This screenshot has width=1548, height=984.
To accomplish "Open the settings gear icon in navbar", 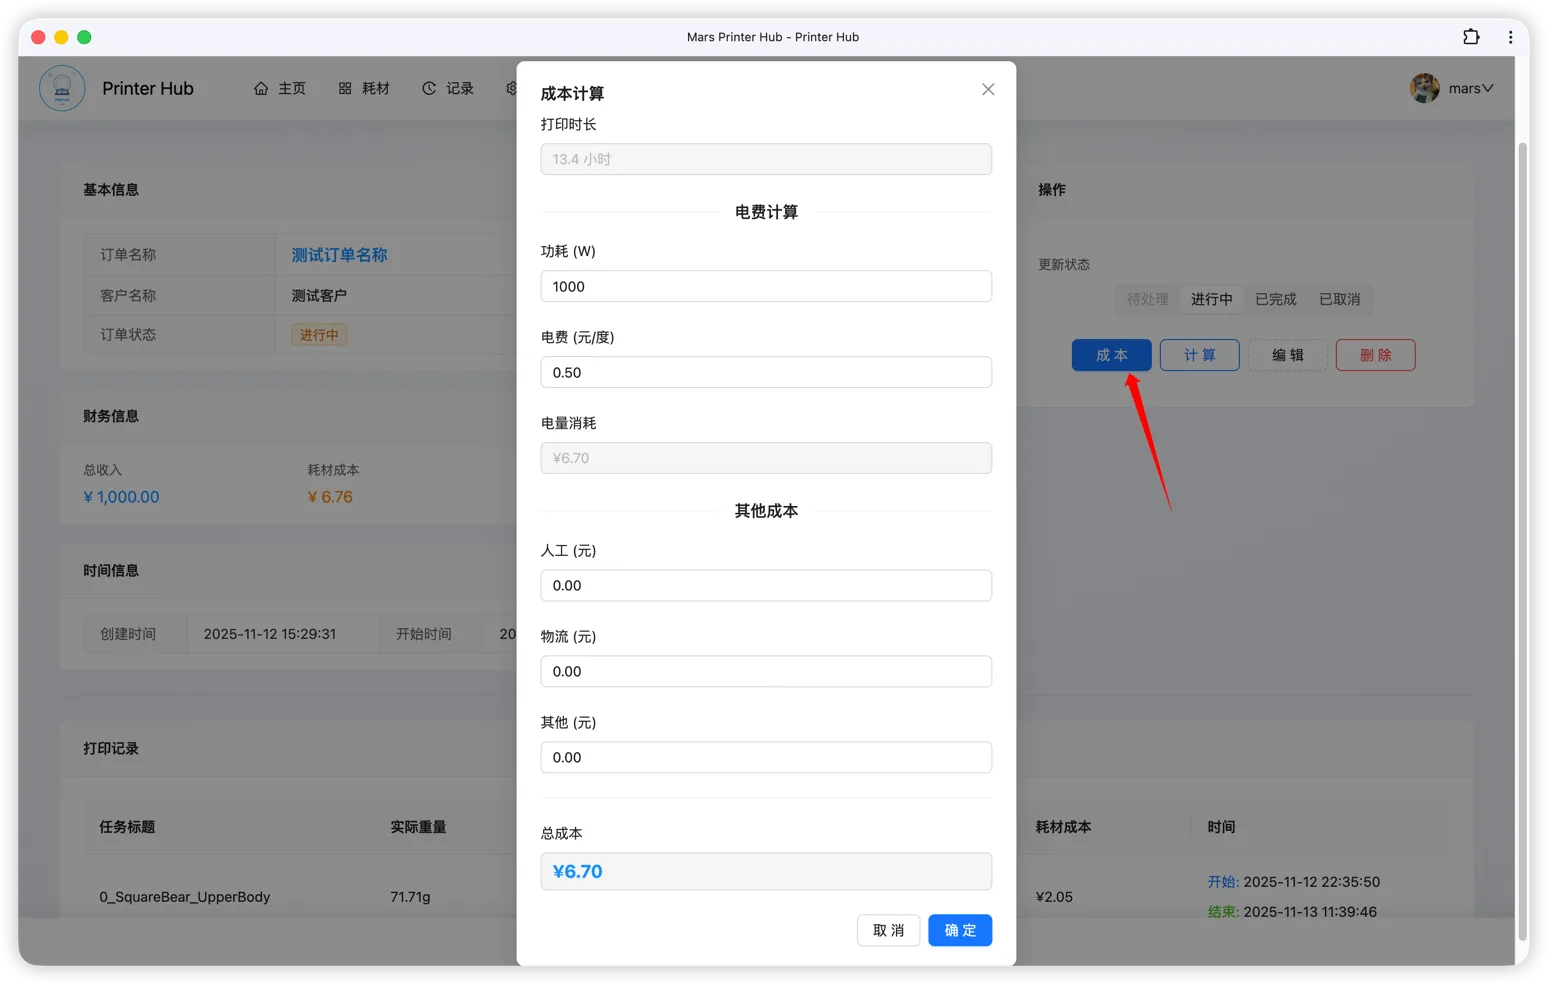I will (512, 88).
